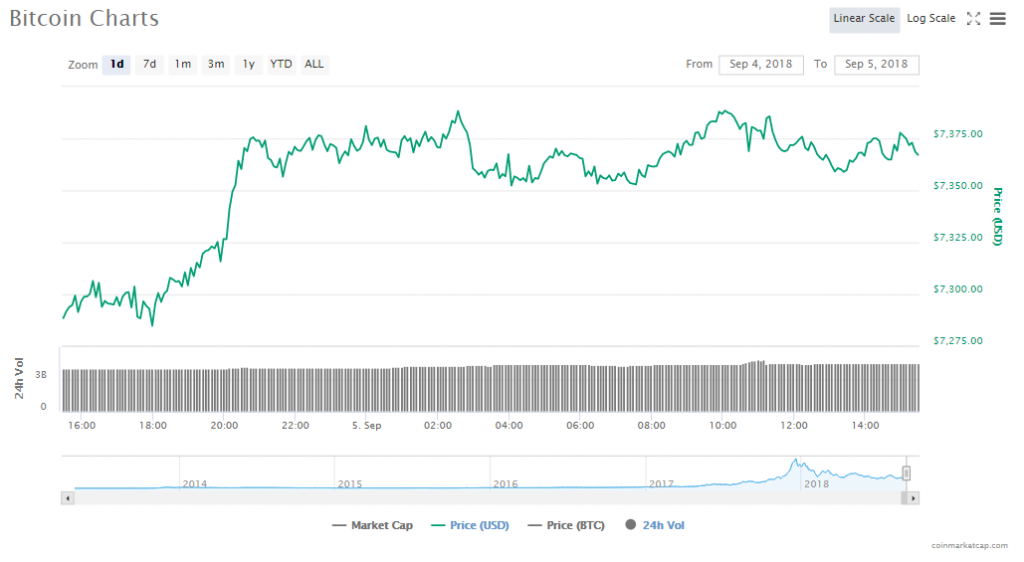Show the Price (BTC) series
Image resolution: width=1024 pixels, height=562 pixels.
(565, 525)
